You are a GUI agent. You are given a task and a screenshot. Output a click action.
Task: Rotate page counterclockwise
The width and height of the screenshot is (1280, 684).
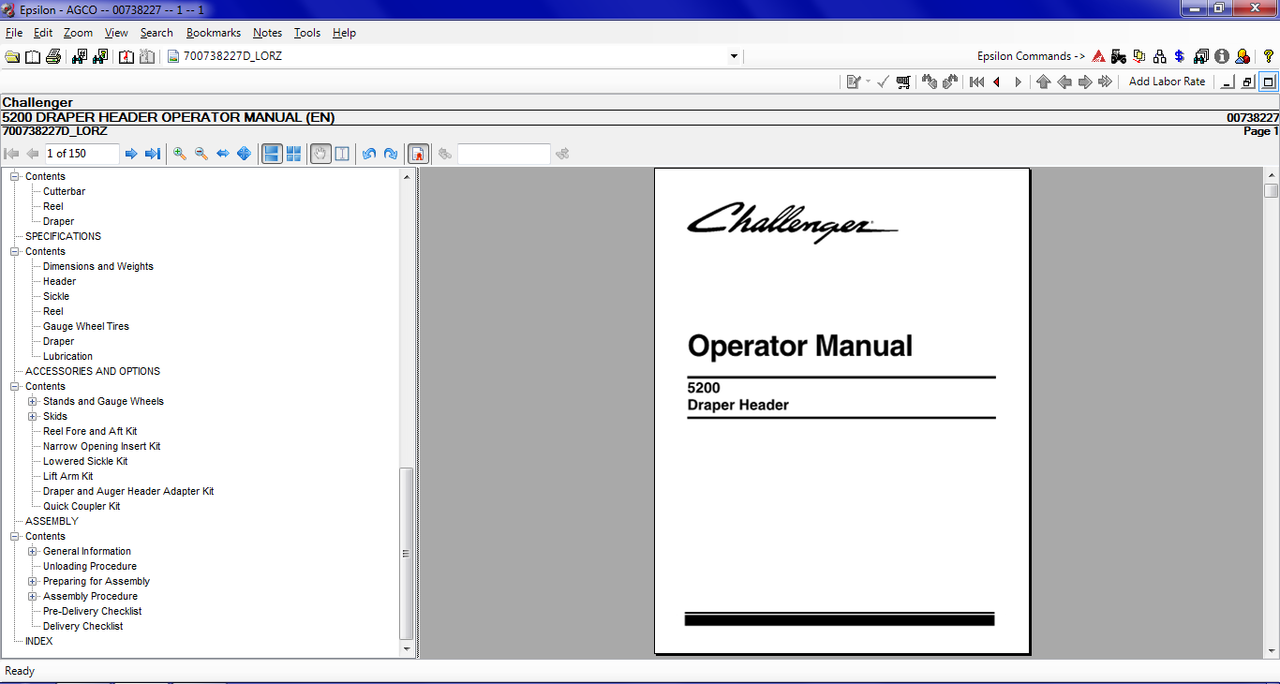click(x=369, y=153)
